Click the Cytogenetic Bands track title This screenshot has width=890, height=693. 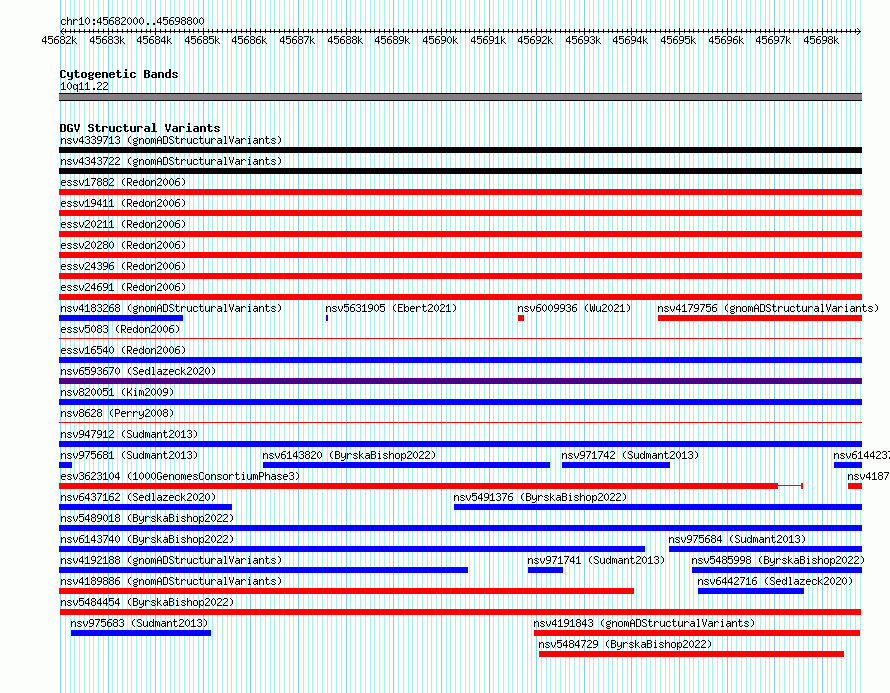[x=119, y=74]
